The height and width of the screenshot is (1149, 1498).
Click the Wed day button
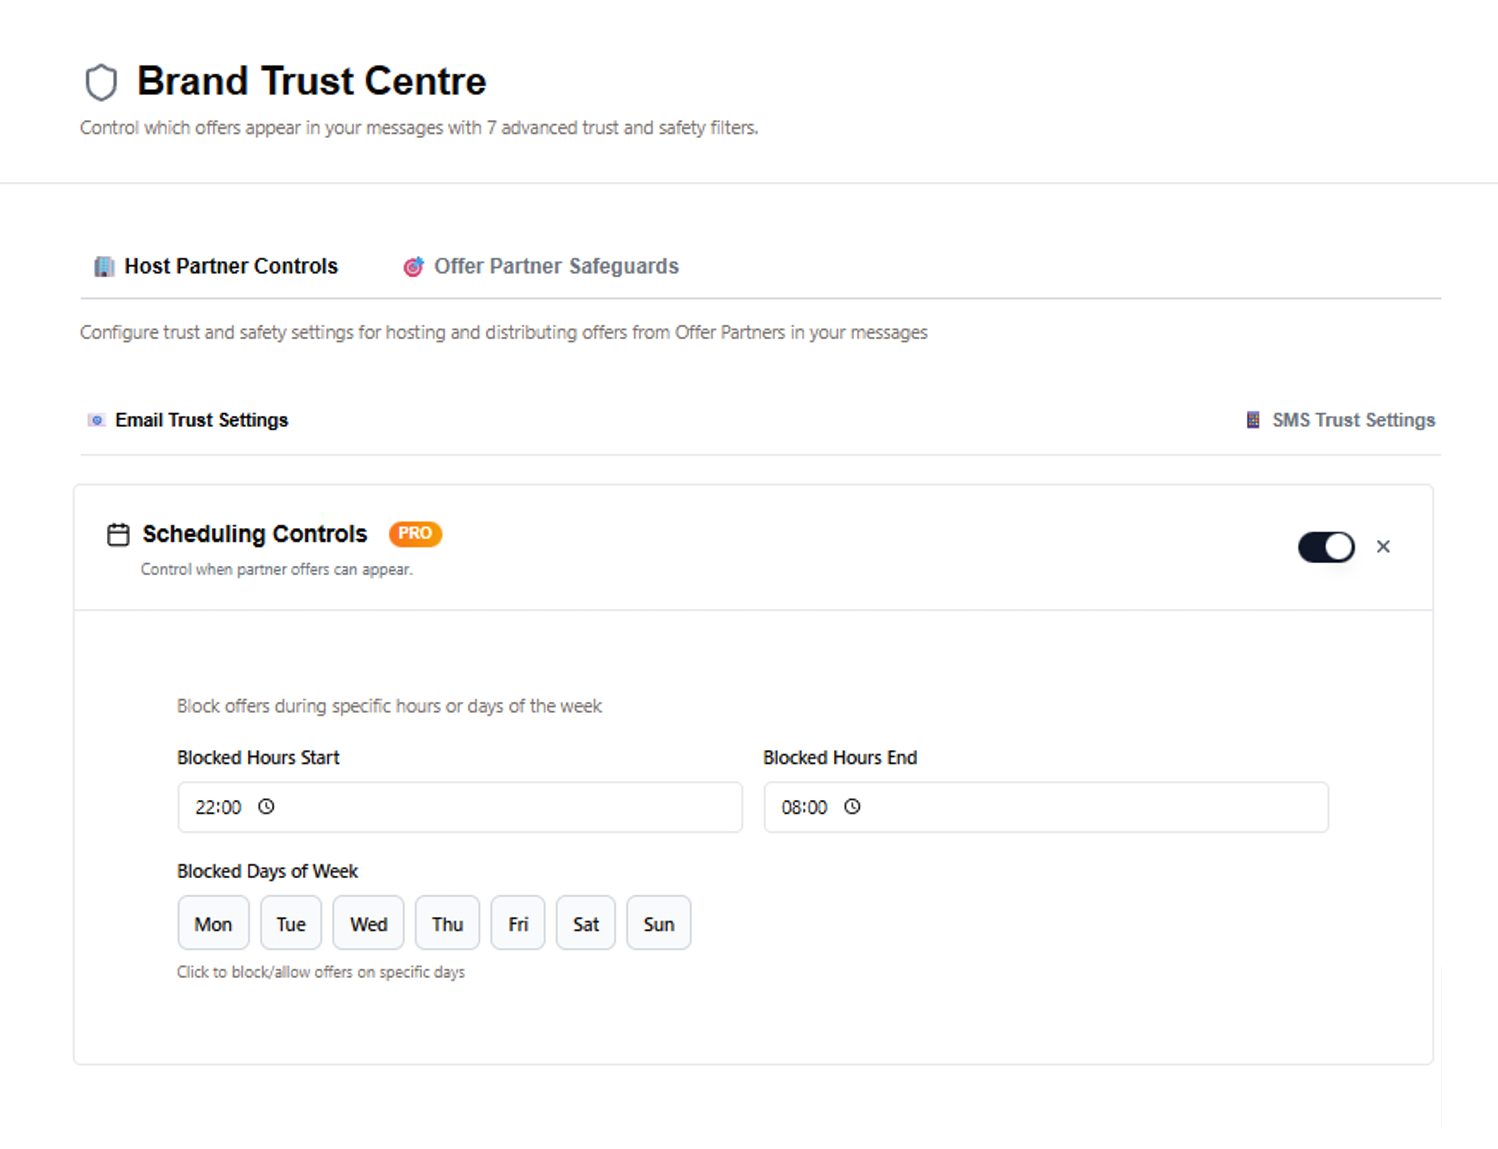(368, 923)
